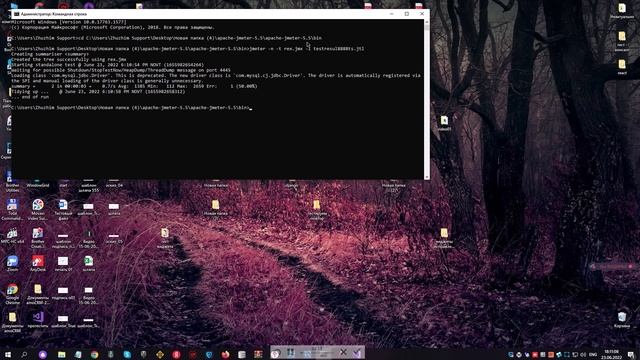Click the scrollbar of the Command Prompt window

(x=427, y=100)
